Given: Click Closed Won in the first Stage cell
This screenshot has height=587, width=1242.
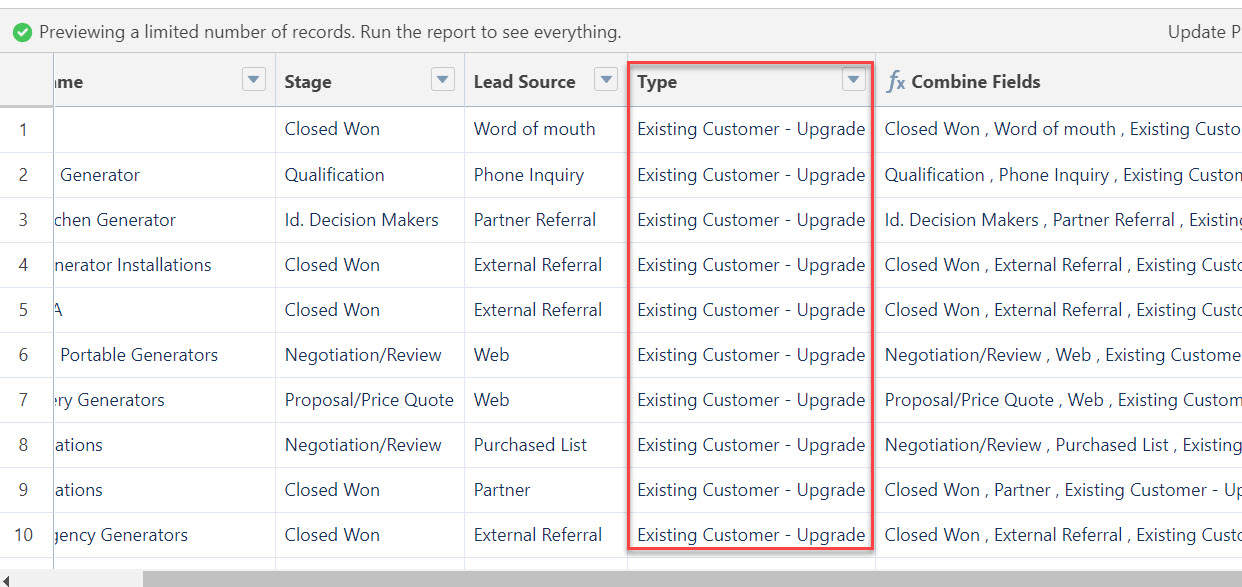Looking at the screenshot, I should (332, 129).
